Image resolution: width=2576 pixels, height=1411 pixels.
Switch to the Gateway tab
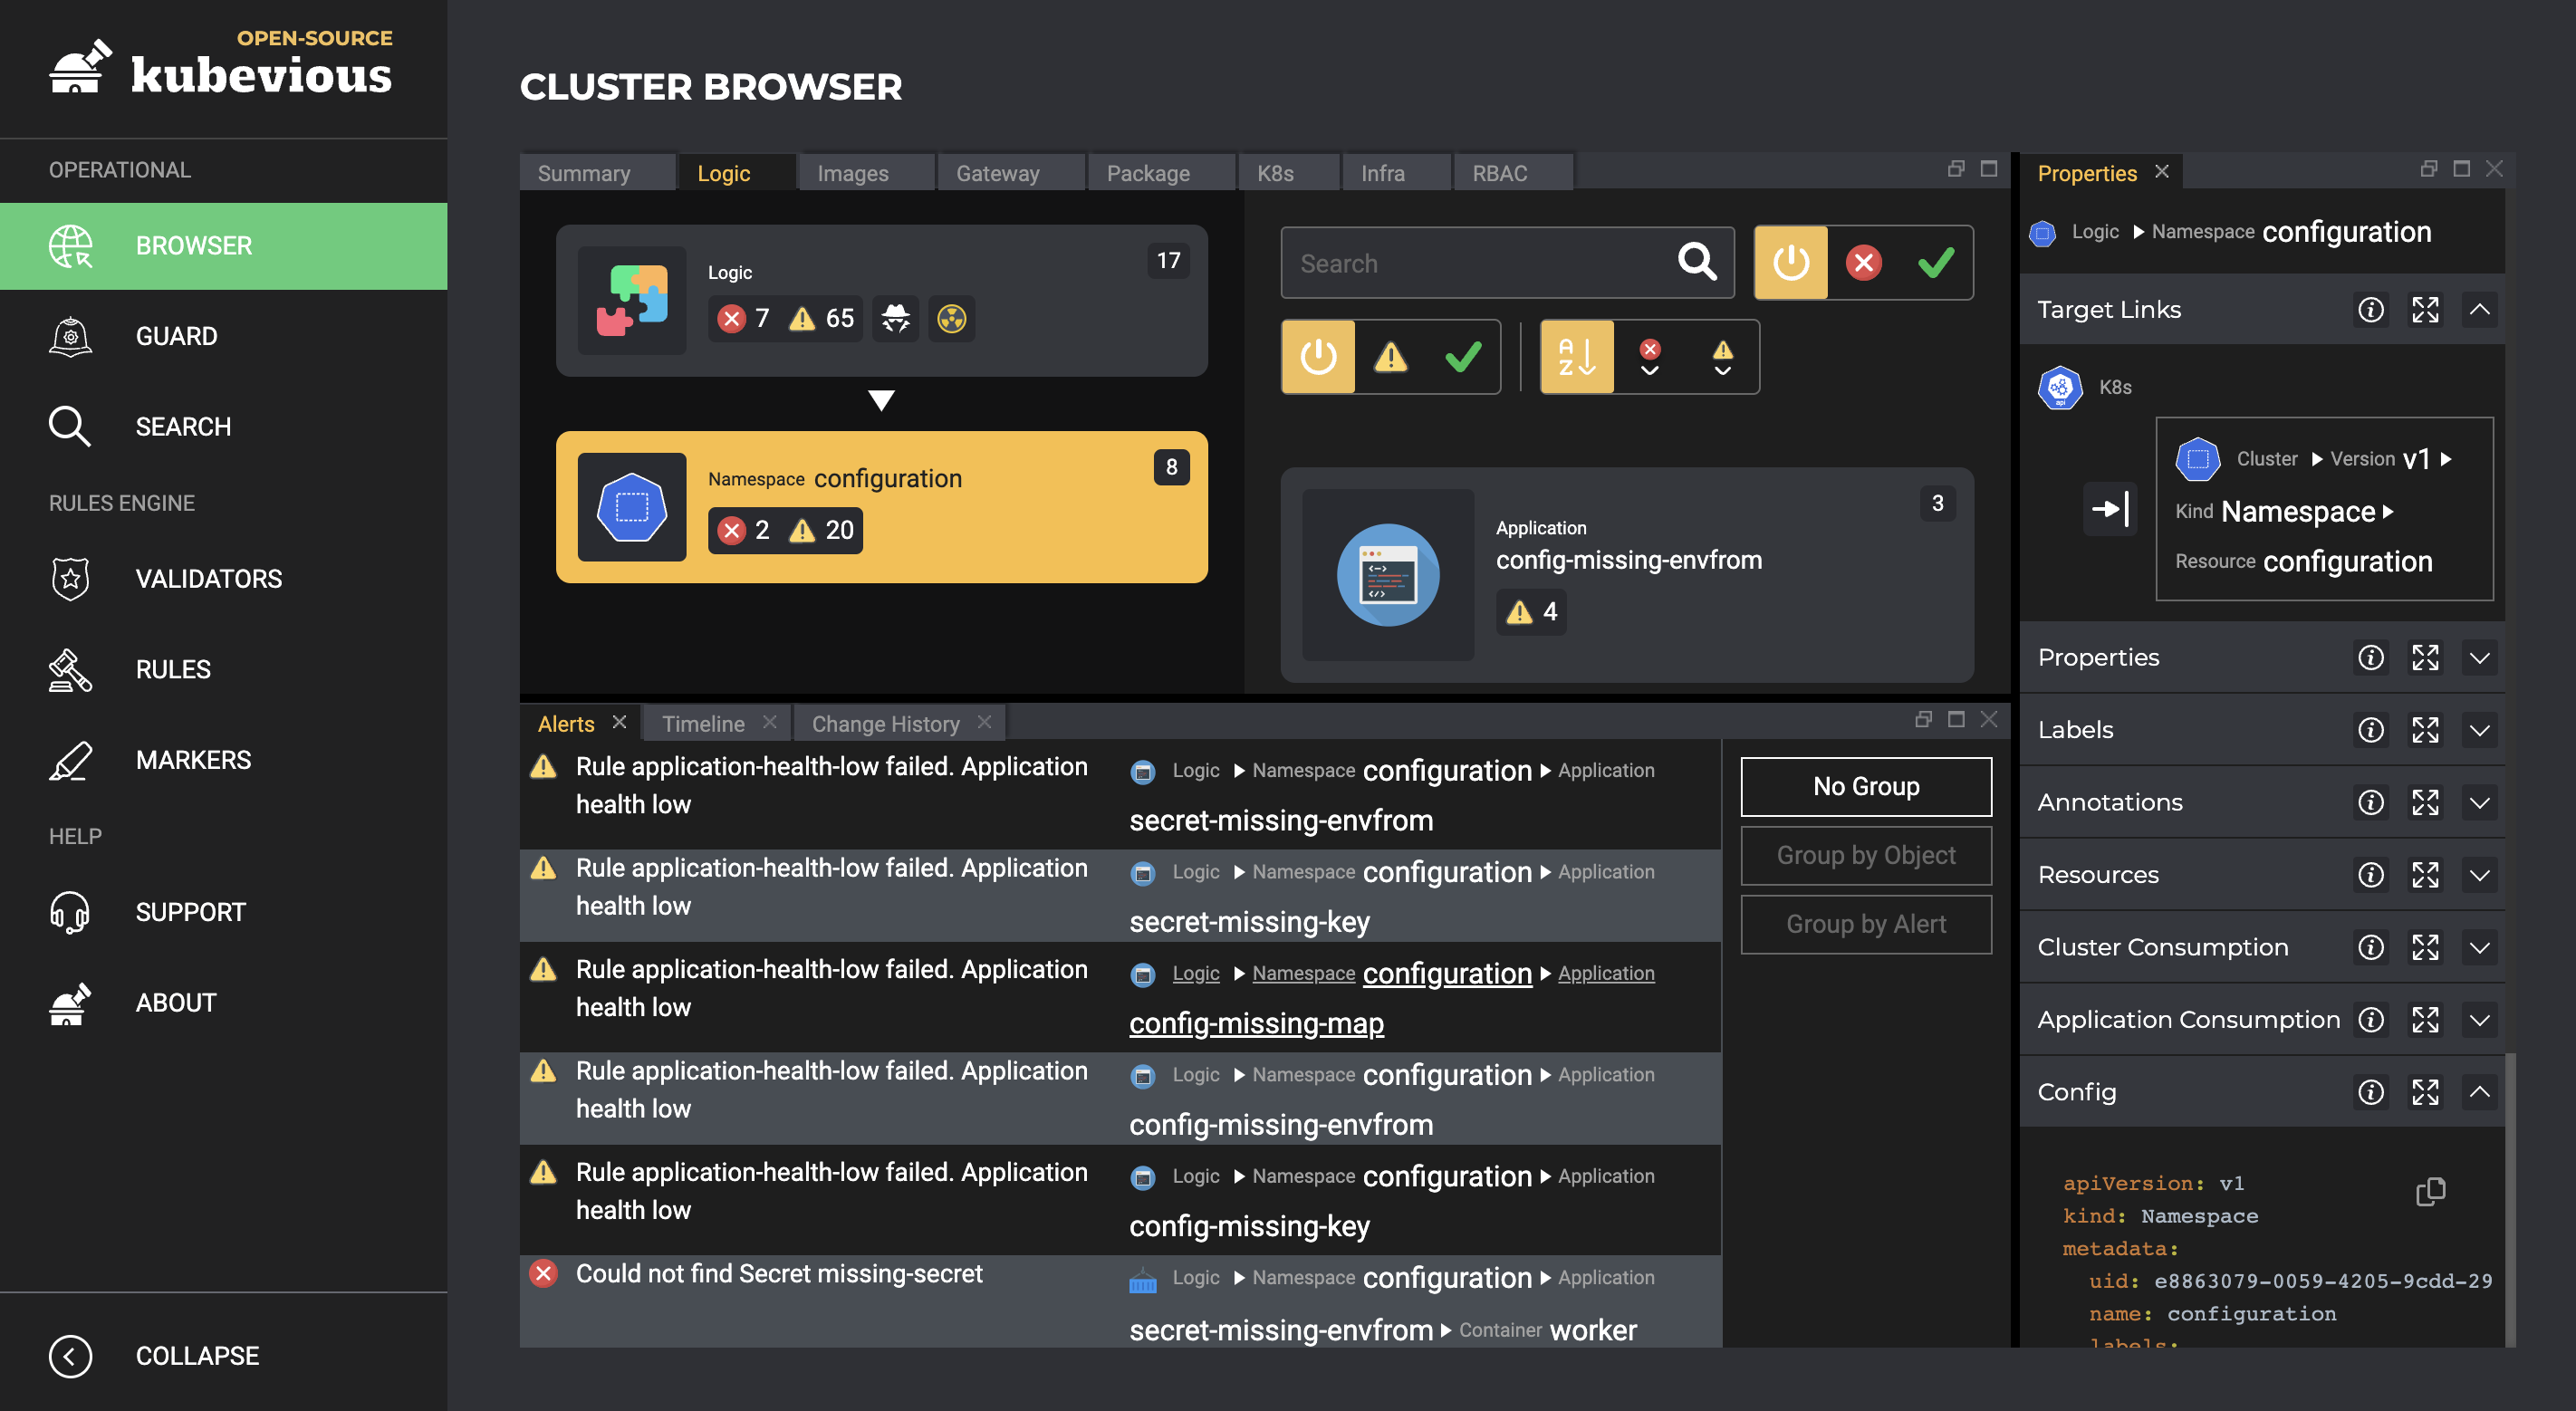(1010, 173)
